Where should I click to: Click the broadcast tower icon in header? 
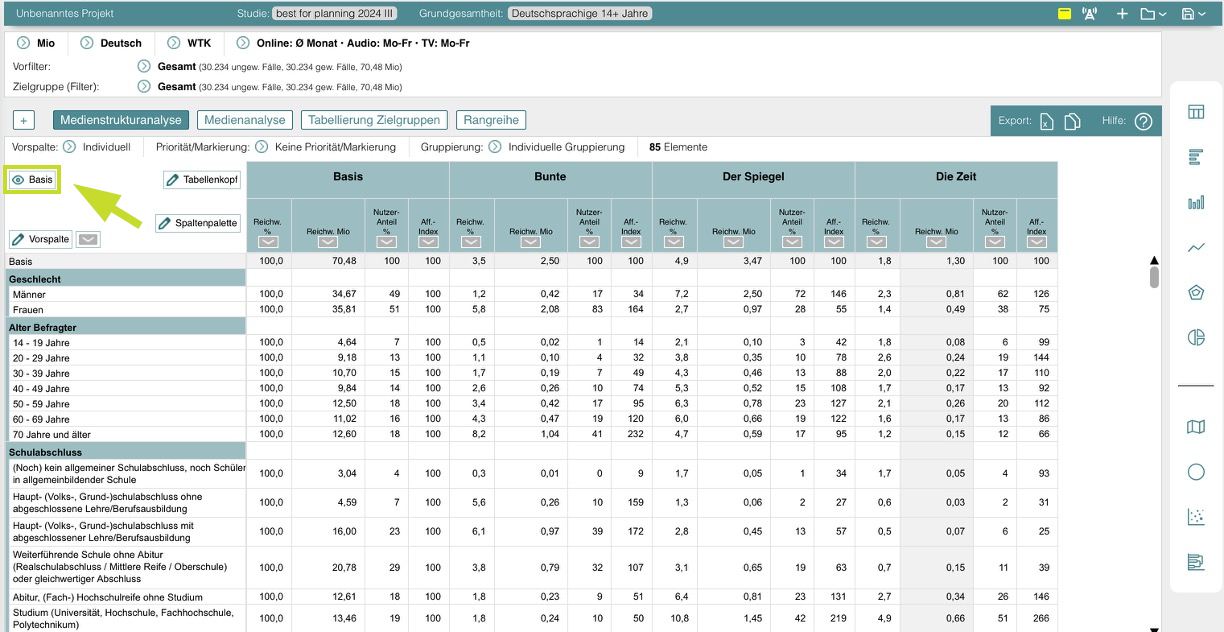click(1090, 14)
